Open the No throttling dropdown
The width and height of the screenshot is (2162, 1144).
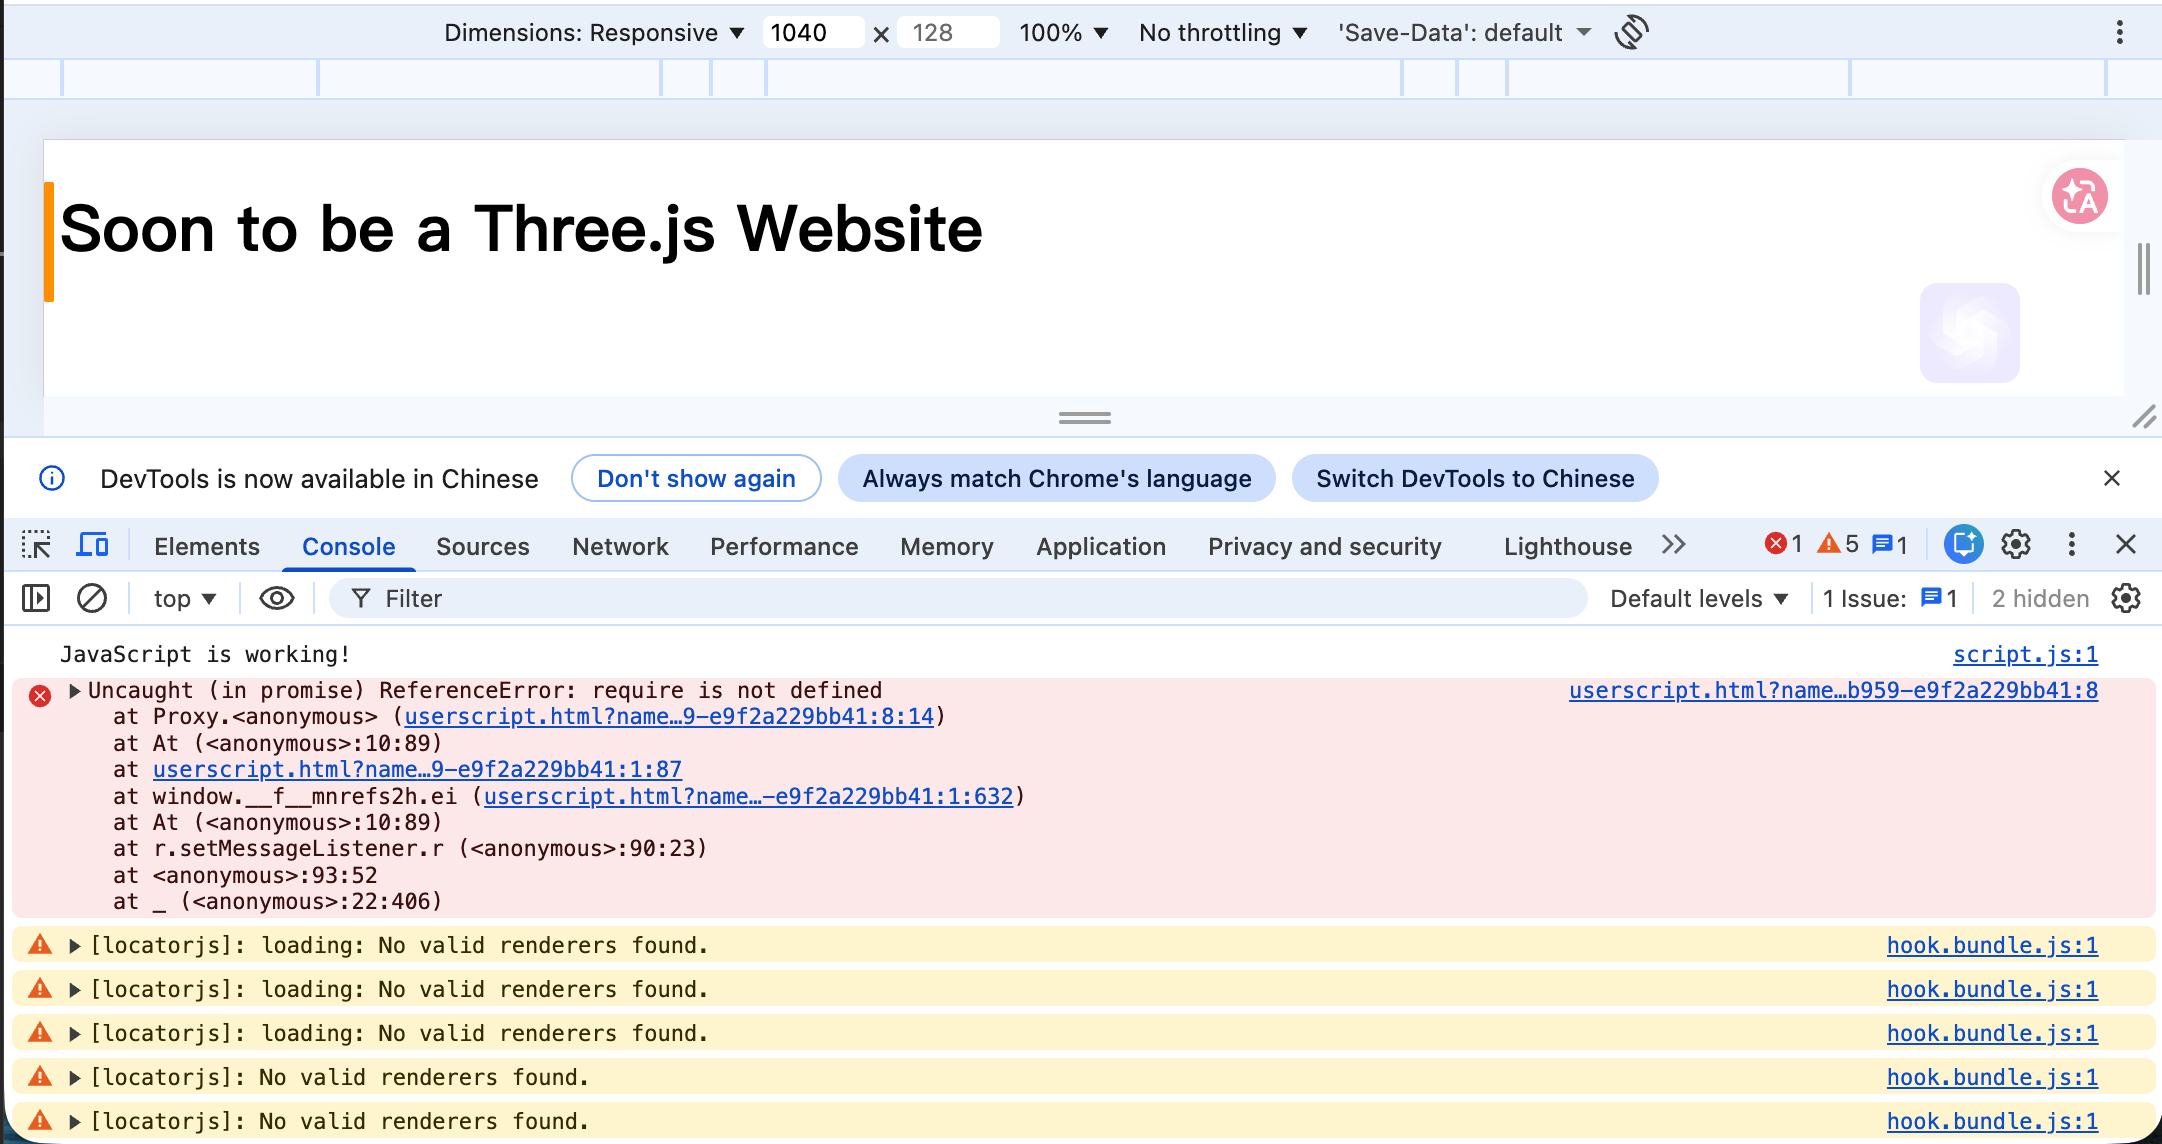pos(1223,33)
